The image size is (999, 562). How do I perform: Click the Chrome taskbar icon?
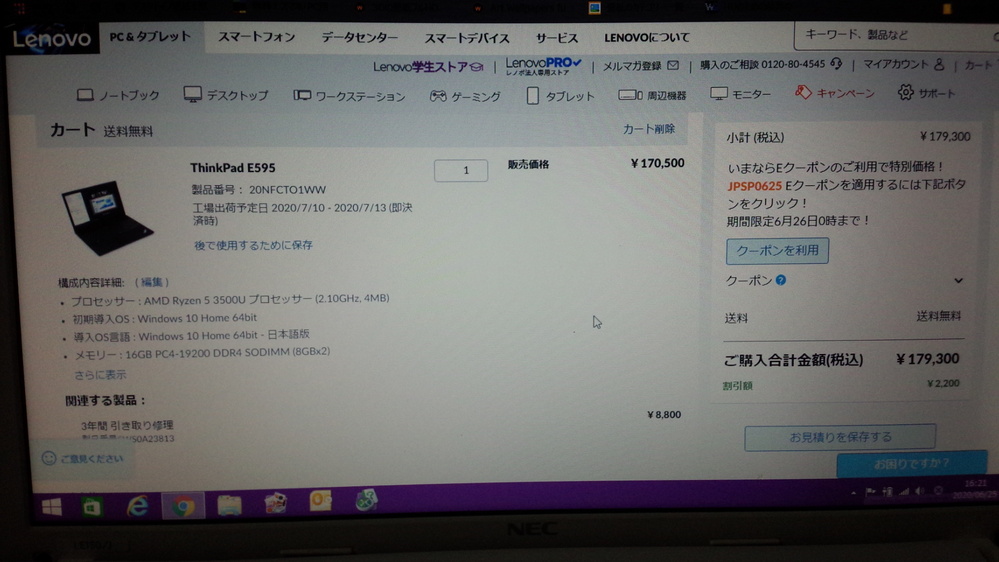(x=183, y=507)
